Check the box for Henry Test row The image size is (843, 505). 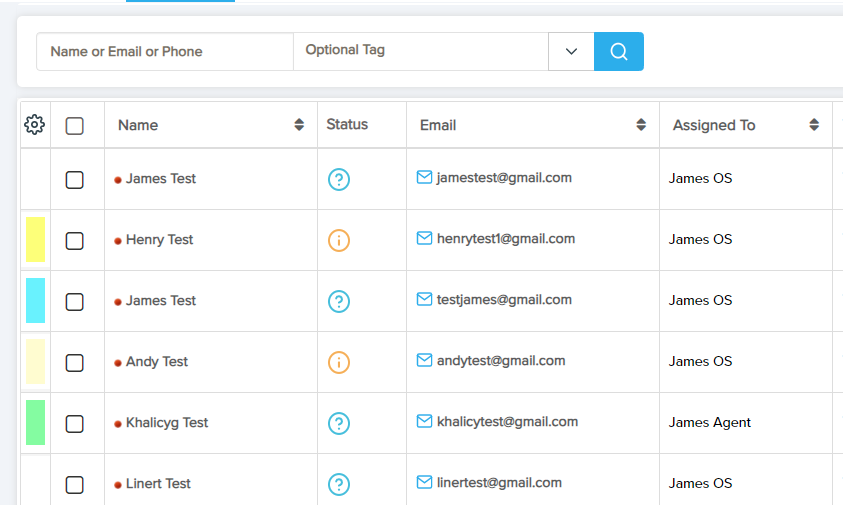click(x=74, y=240)
